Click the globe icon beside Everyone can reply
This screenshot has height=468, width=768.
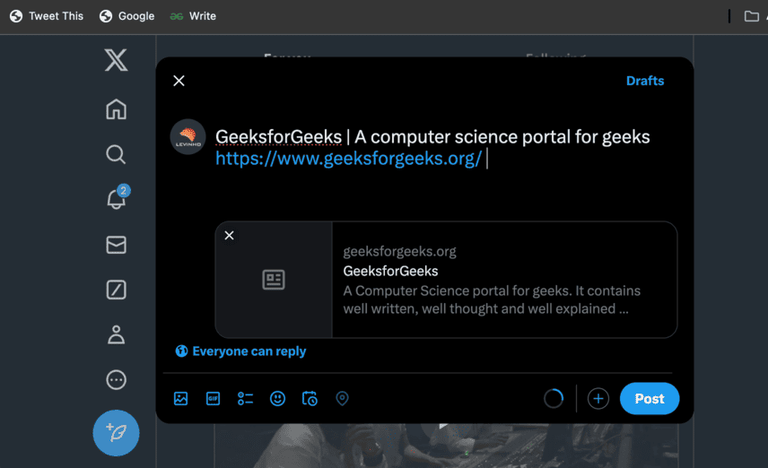[181, 351]
